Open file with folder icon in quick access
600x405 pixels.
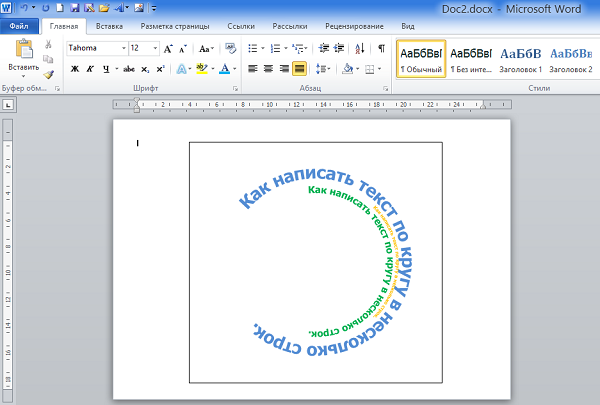click(104, 8)
